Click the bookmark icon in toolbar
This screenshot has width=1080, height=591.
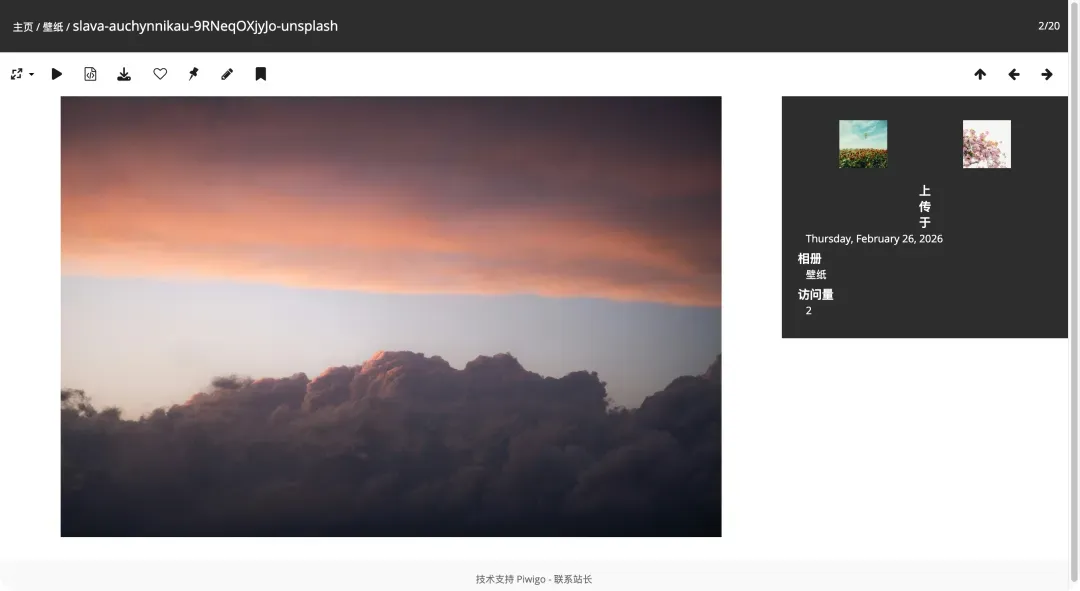coord(261,74)
